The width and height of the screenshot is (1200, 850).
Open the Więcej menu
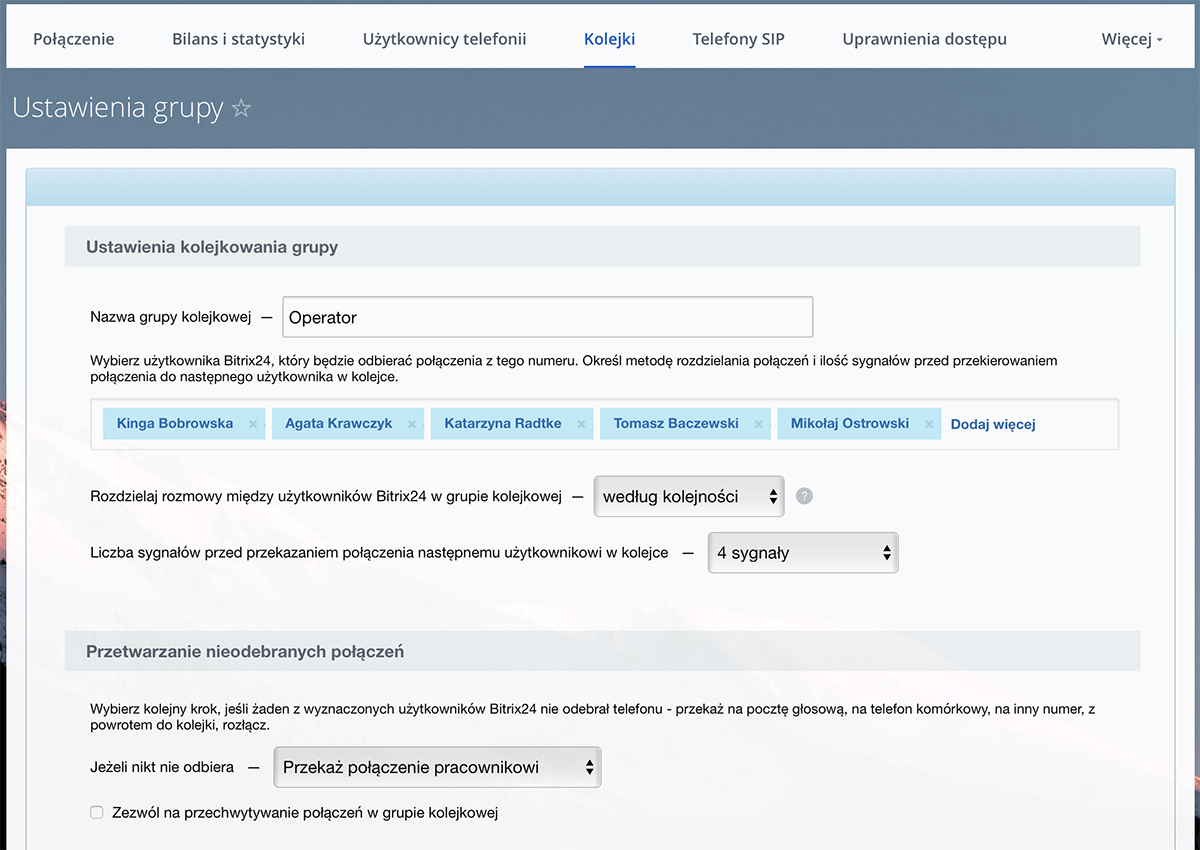1132,40
